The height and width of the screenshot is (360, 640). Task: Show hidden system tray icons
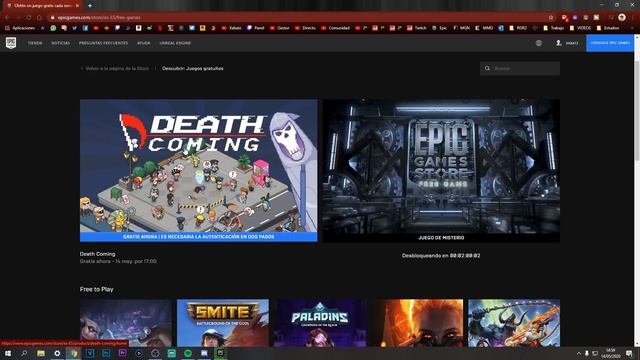[578, 353]
